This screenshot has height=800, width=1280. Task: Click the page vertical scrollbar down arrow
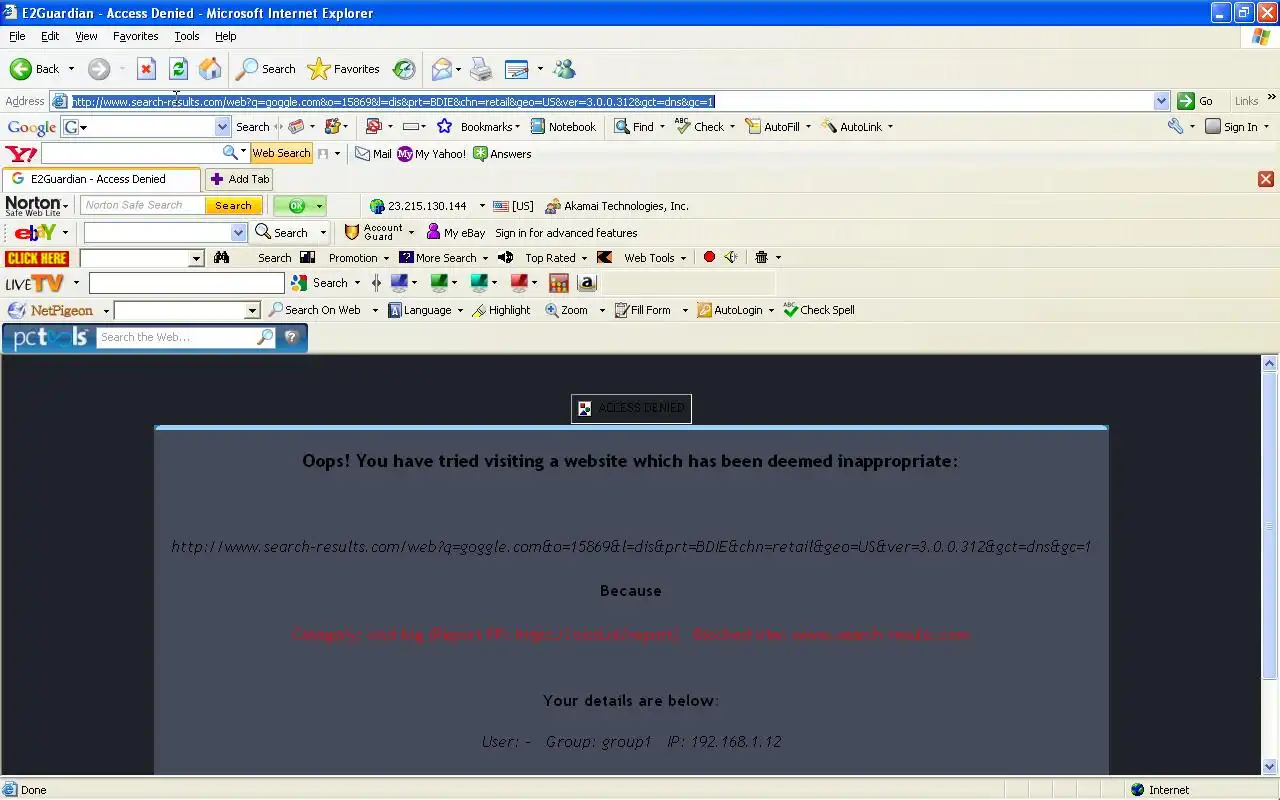pyautogui.click(x=1270, y=767)
